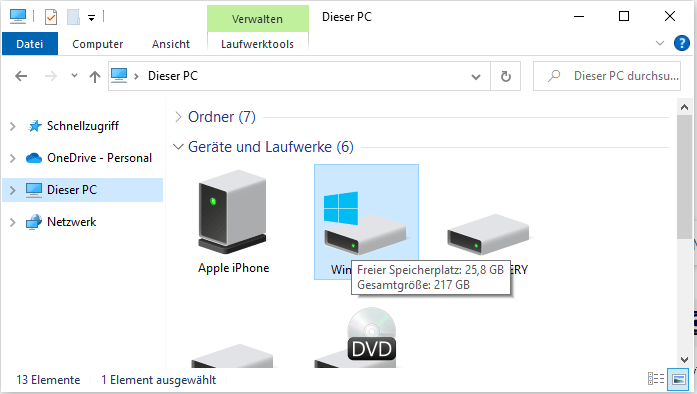Maximize the Dieser PC window

click(624, 17)
